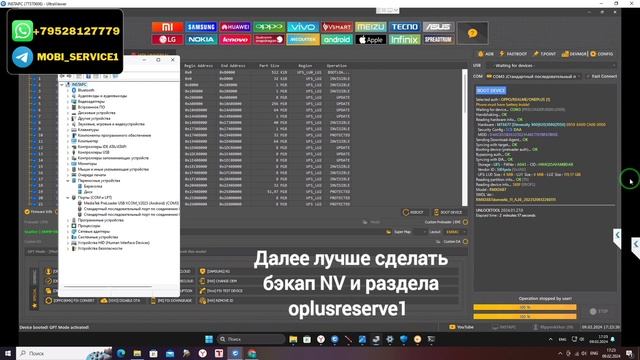This screenshot has width=640, height=360.
Task: Open the CONFIG settings
Action: [x=602, y=54]
